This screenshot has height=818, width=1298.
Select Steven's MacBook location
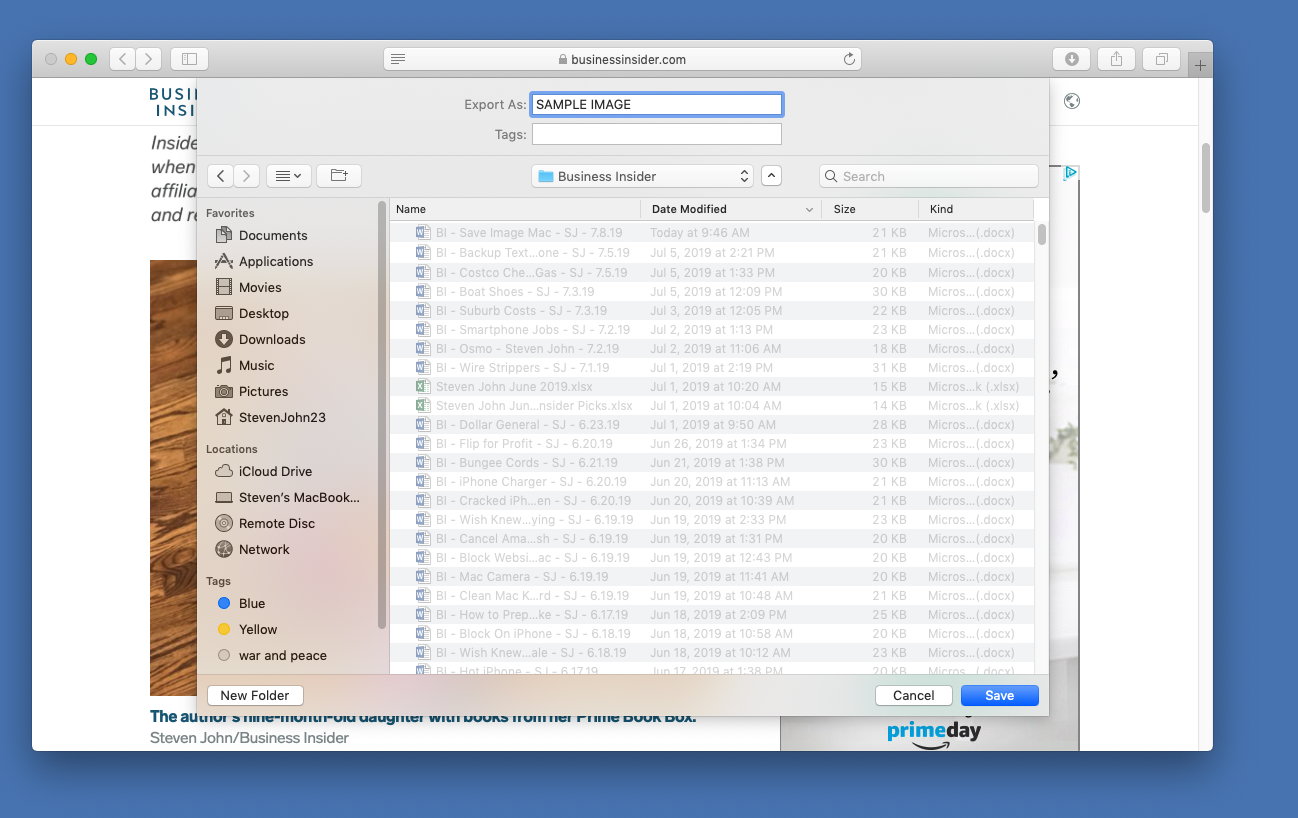(x=298, y=497)
